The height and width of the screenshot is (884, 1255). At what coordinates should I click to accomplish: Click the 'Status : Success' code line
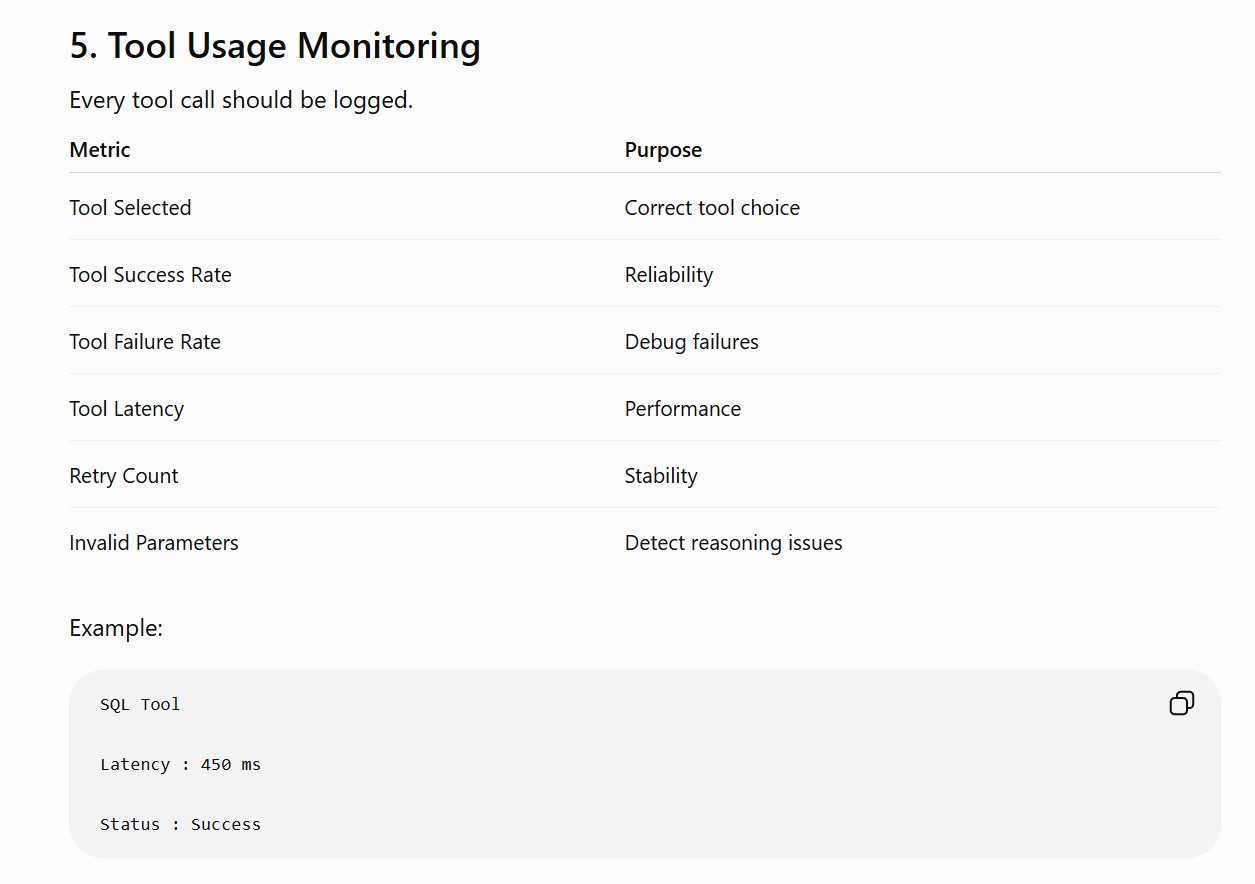click(180, 824)
